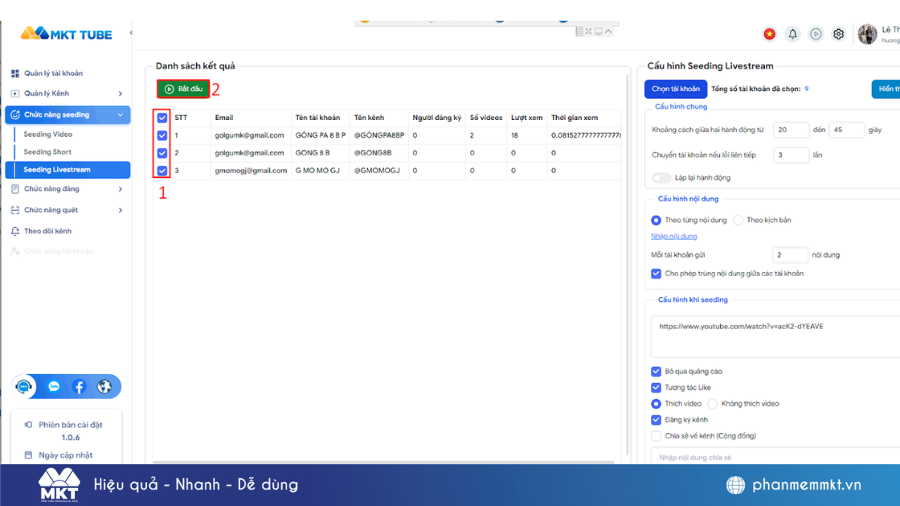900x506 pixels.
Task: Click the gmomogj@gmail.com email cell
Action: click(251, 170)
